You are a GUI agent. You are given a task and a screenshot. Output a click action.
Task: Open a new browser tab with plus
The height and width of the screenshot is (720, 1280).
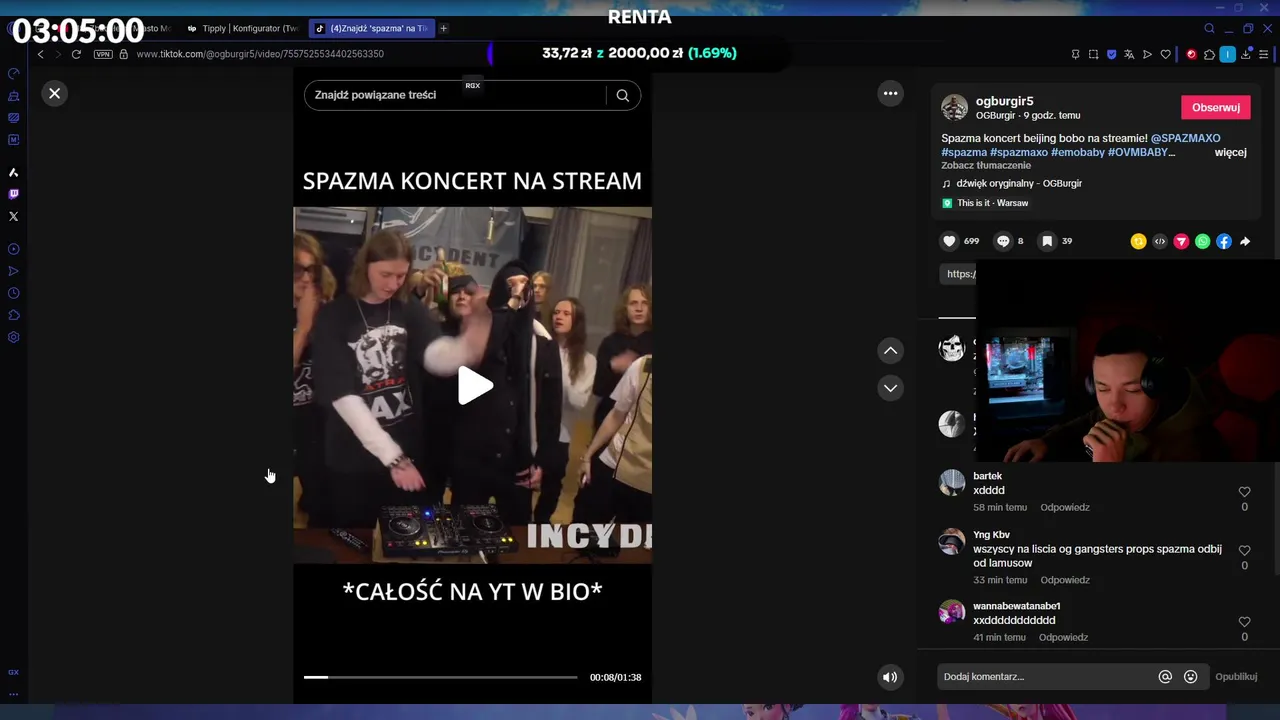pyautogui.click(x=444, y=28)
